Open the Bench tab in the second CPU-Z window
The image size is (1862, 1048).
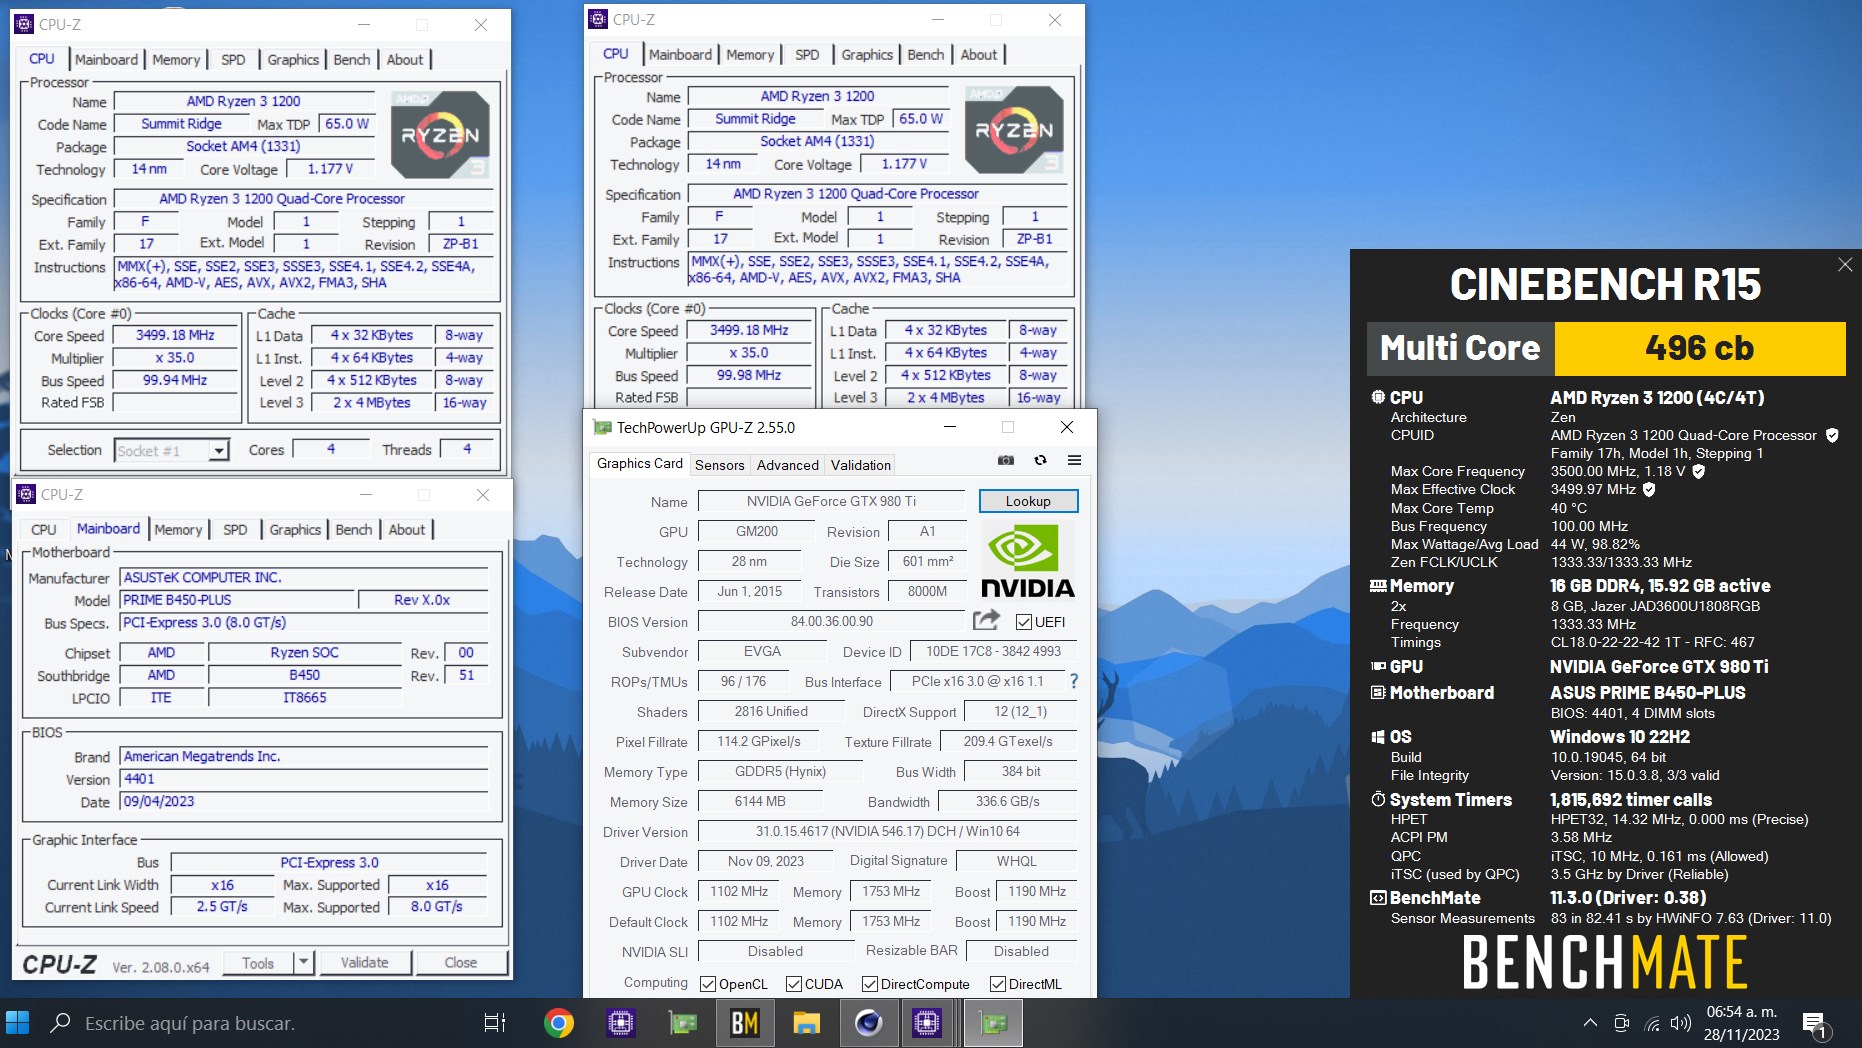coord(926,55)
